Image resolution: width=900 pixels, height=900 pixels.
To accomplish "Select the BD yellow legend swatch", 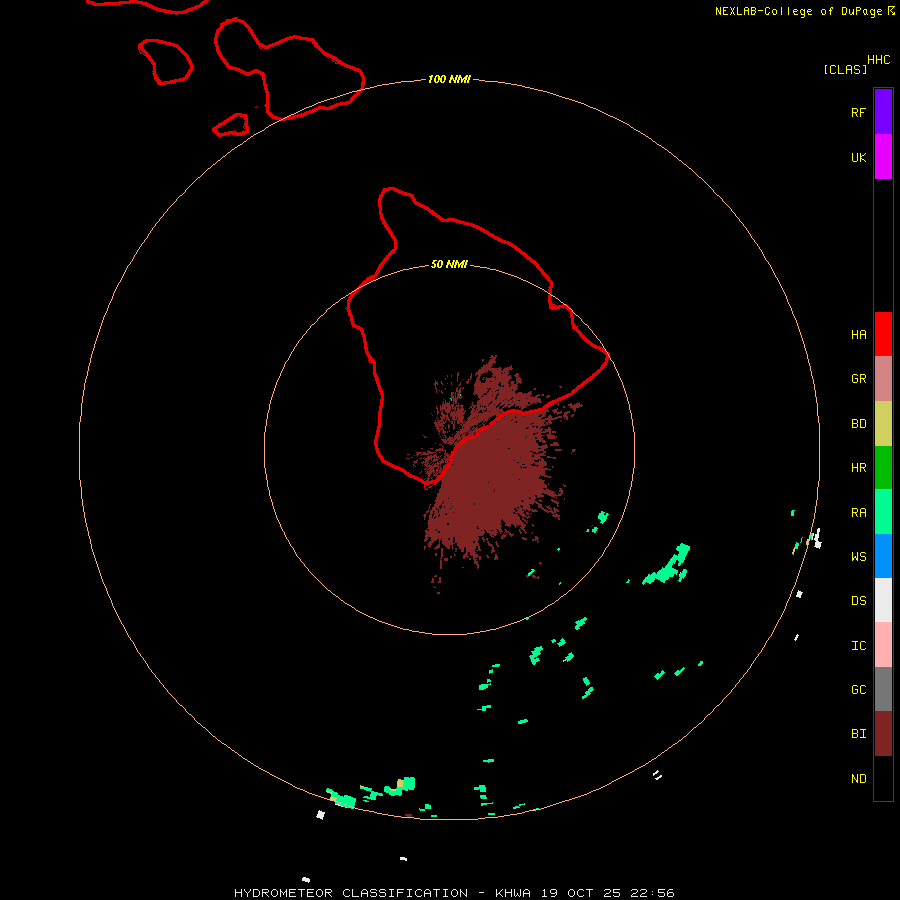I will click(883, 424).
